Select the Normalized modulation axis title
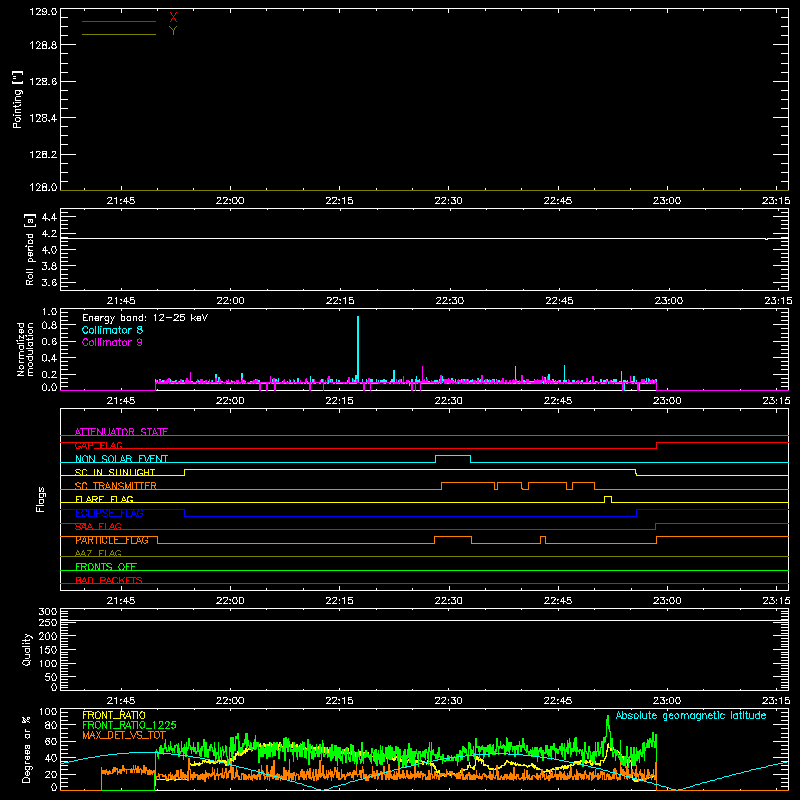Viewport: 800px width, 800px height. (x=24, y=349)
